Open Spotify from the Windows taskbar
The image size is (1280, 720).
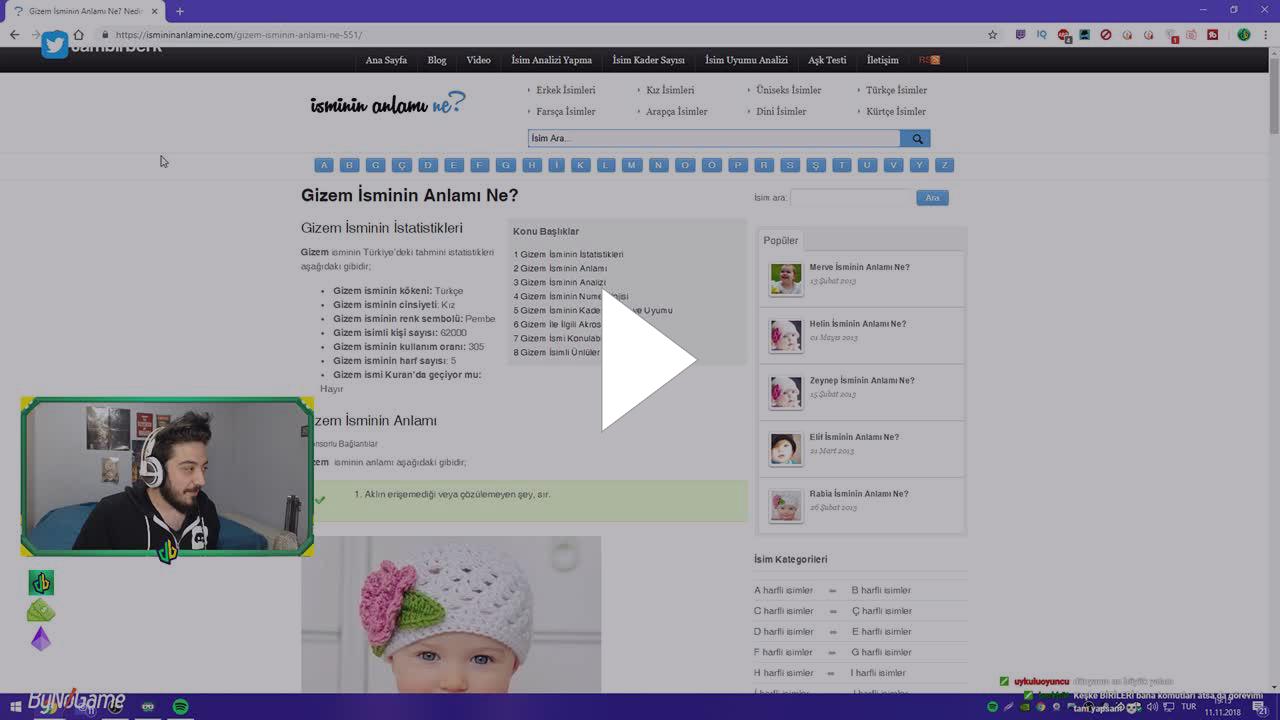click(180, 707)
